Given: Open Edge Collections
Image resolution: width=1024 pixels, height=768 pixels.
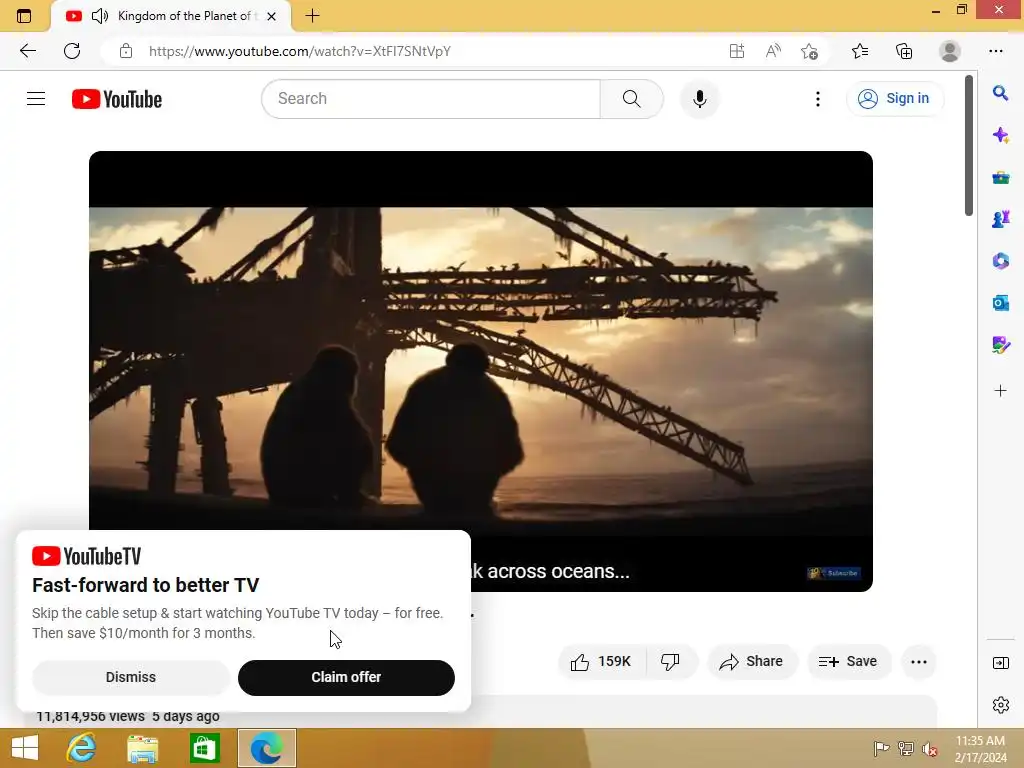Looking at the screenshot, I should [904, 51].
